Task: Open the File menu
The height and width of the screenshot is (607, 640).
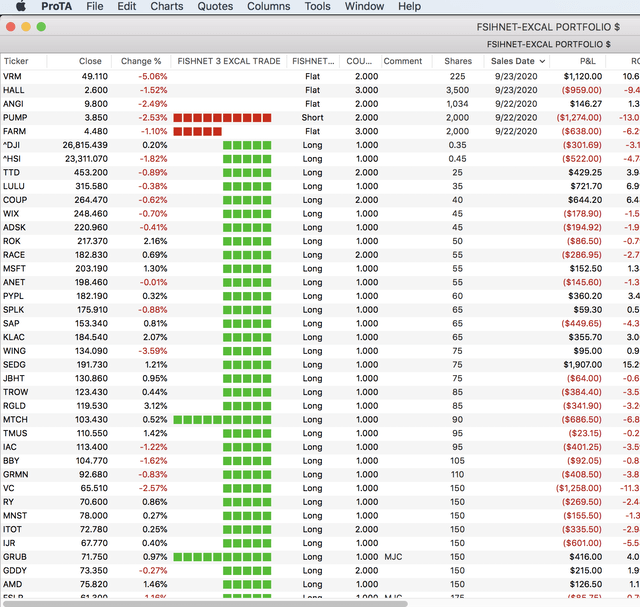Action: [x=95, y=6]
